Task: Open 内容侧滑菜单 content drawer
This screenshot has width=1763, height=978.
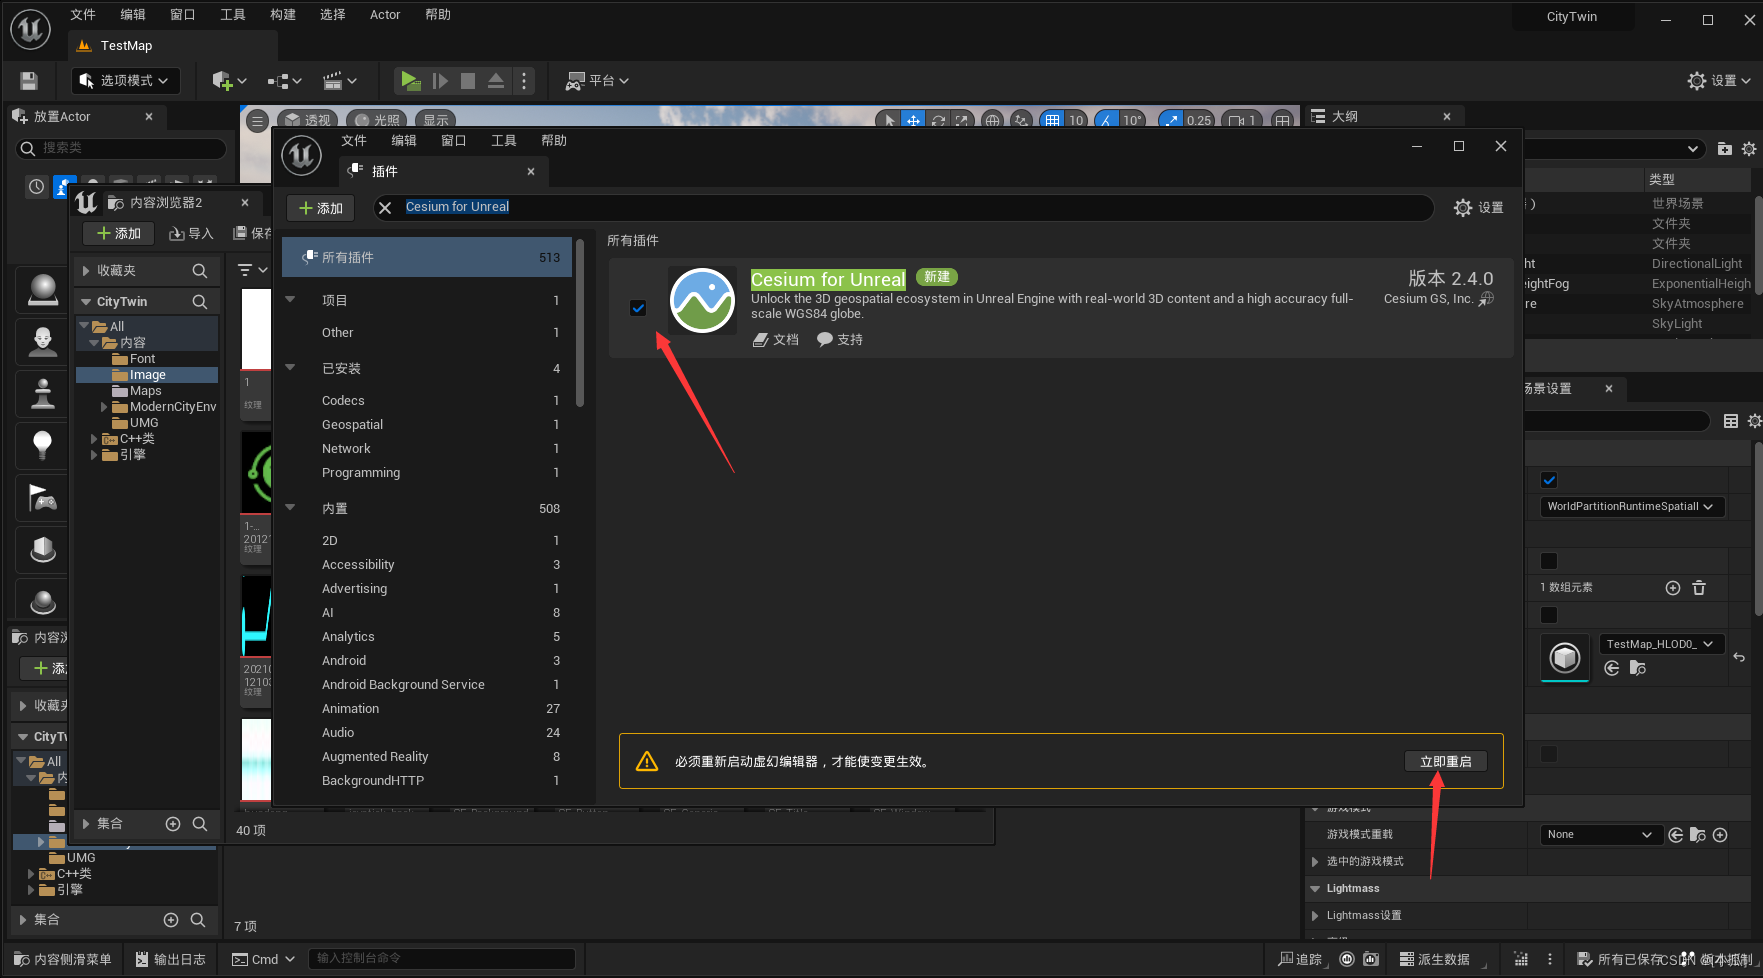Action: (x=63, y=960)
